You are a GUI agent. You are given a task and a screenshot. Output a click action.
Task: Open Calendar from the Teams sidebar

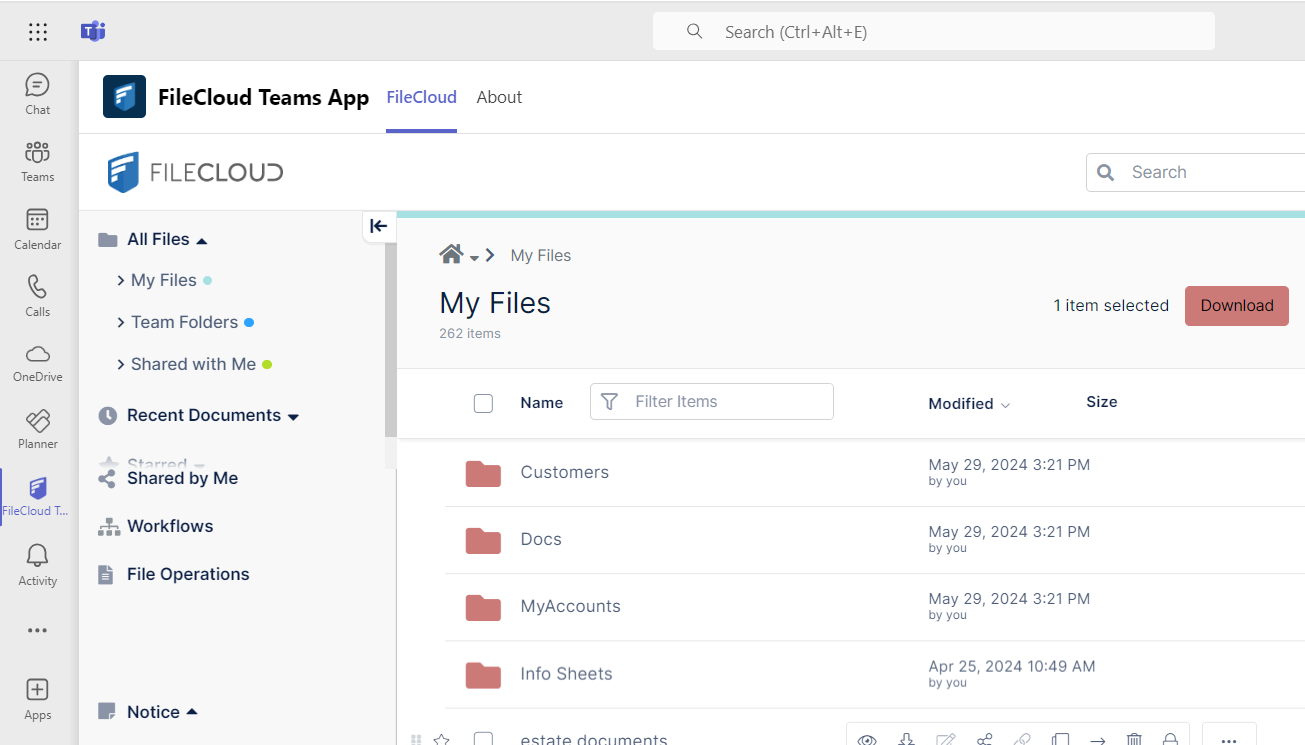click(37, 229)
